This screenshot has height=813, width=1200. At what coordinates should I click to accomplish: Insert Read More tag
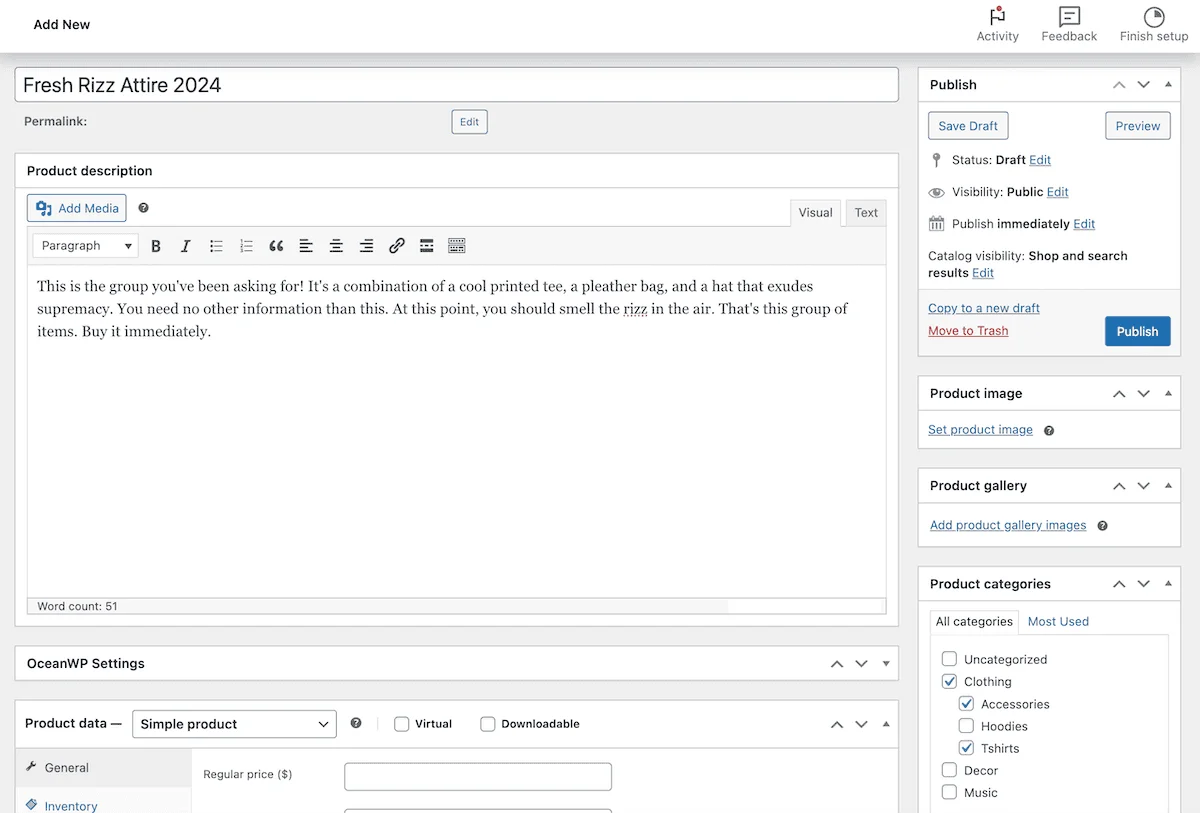pyautogui.click(x=426, y=246)
